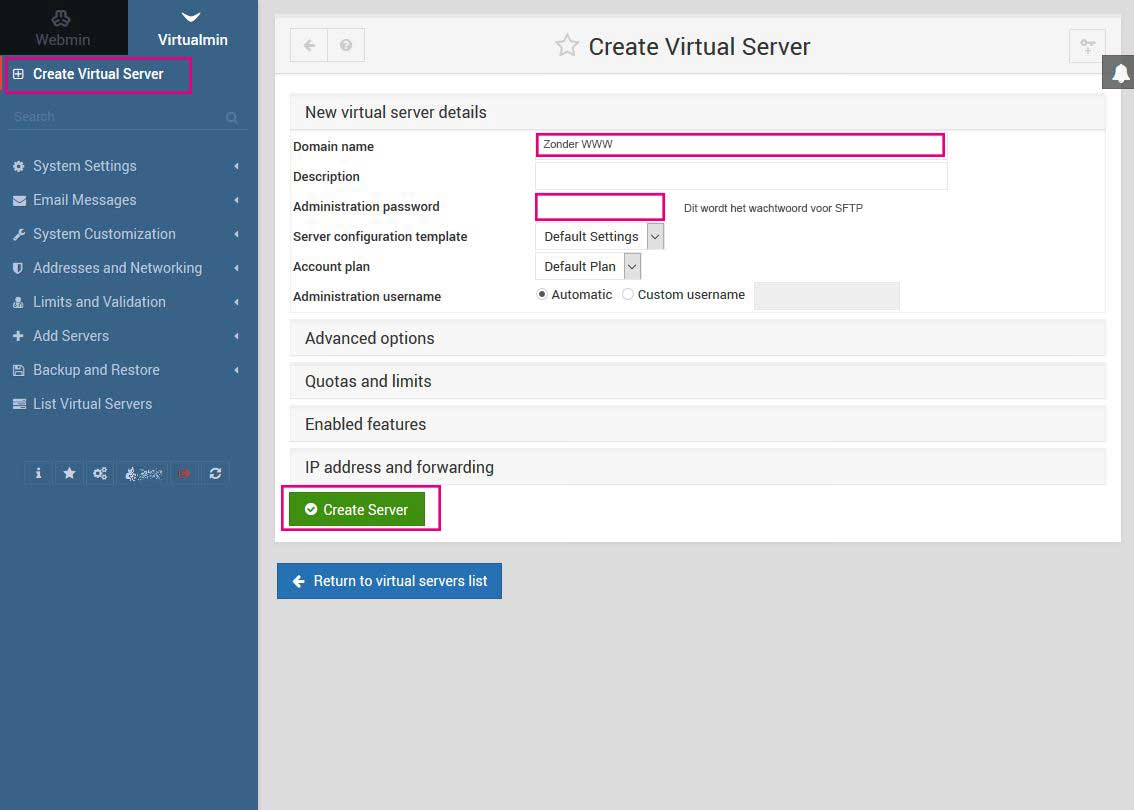Select the Automatic username radio button
The image size is (1134, 810).
click(x=542, y=294)
